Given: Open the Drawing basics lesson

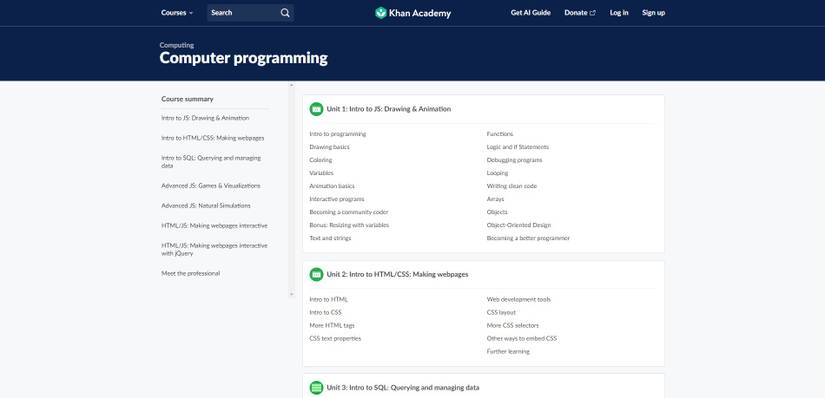Looking at the screenshot, I should [329, 147].
